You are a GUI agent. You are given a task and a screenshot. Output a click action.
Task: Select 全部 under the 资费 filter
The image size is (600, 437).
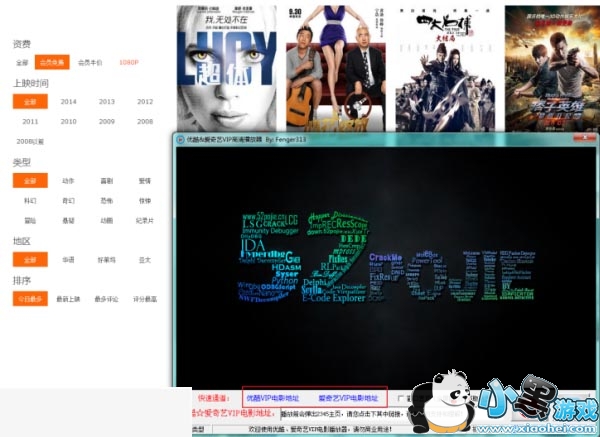[22, 62]
